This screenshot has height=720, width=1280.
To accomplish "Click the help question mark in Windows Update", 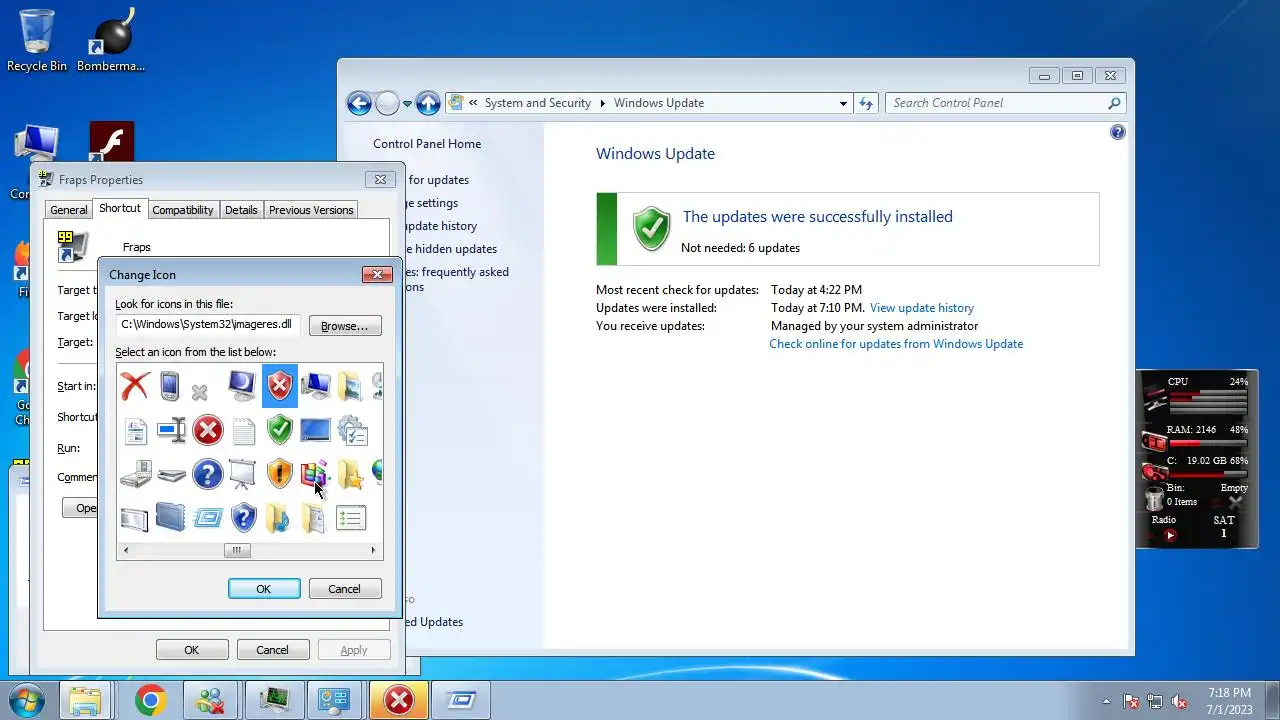I will (x=1118, y=132).
